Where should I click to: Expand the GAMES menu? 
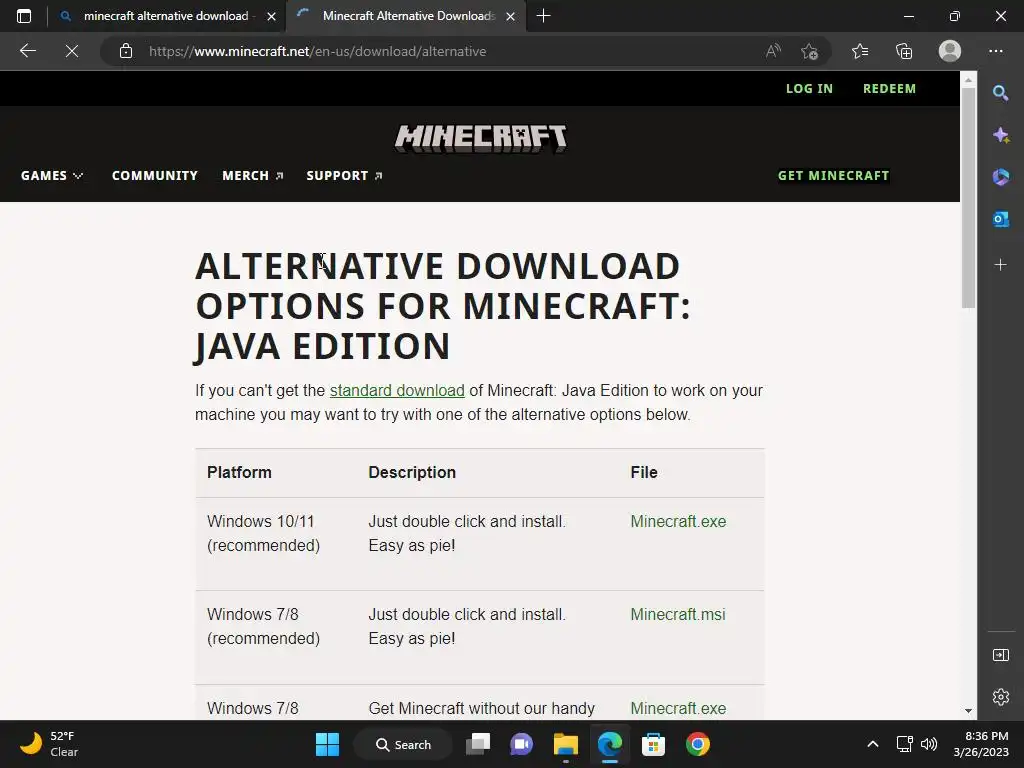tap(52, 176)
